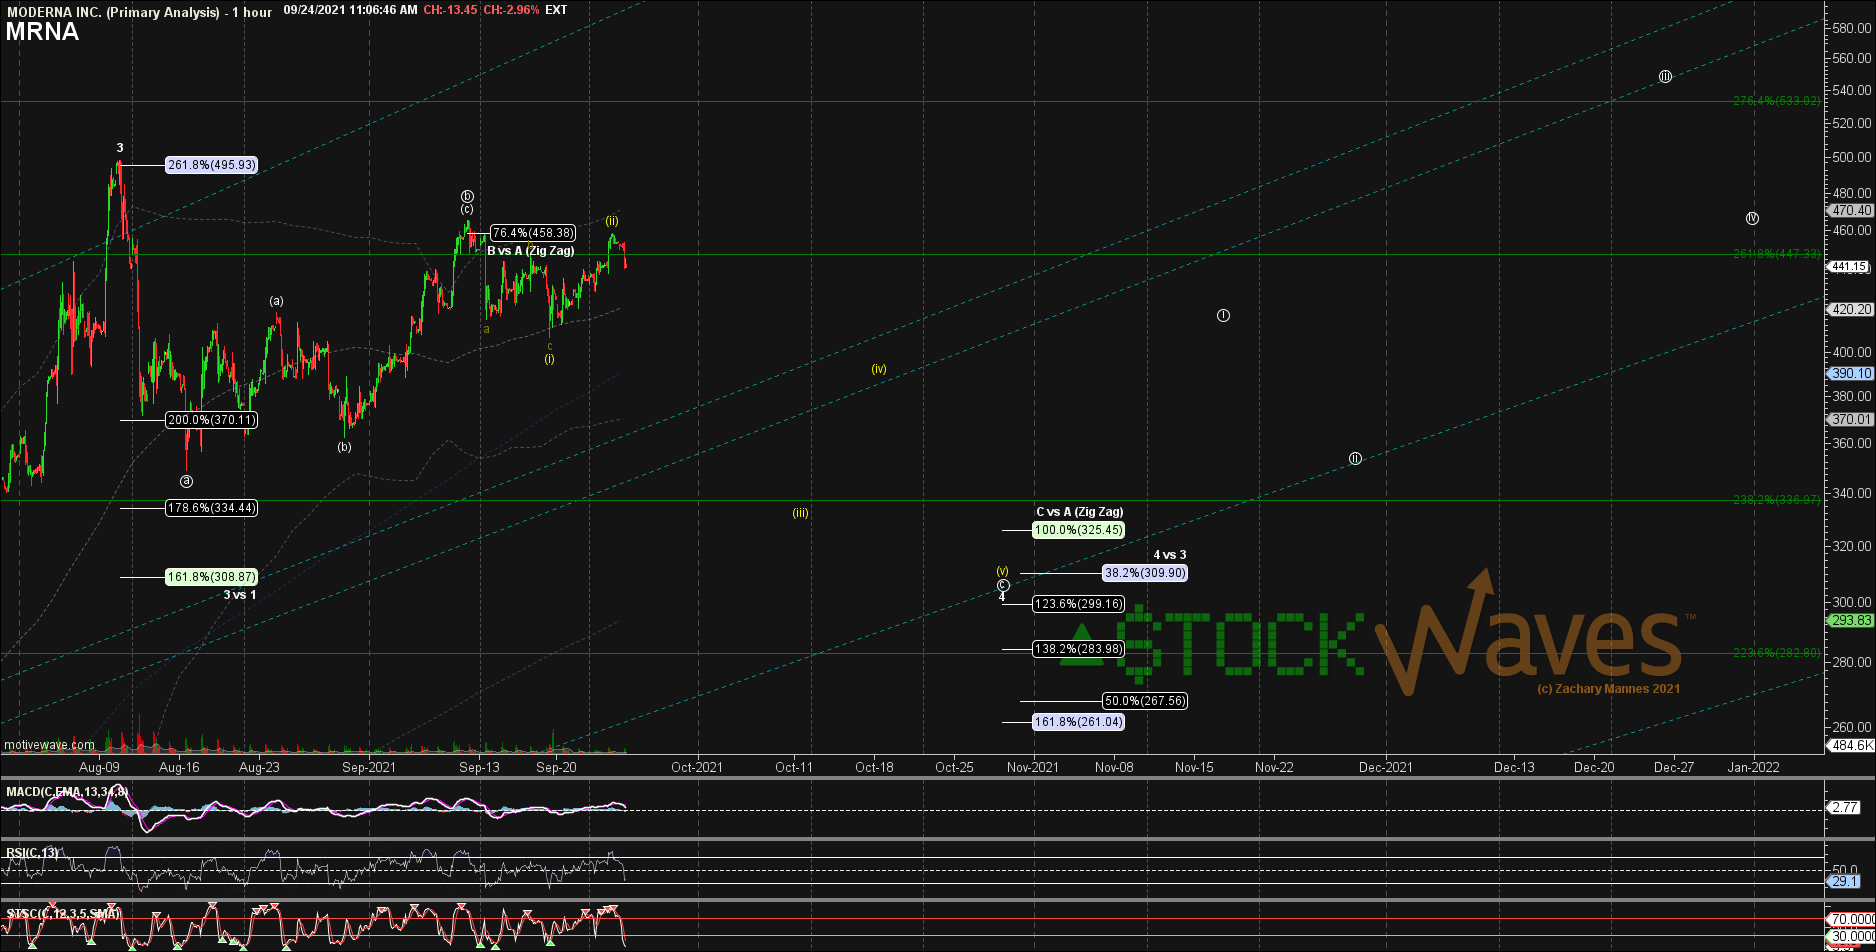
Task: Click the Jan-2022 date on time axis
Action: (x=1754, y=768)
